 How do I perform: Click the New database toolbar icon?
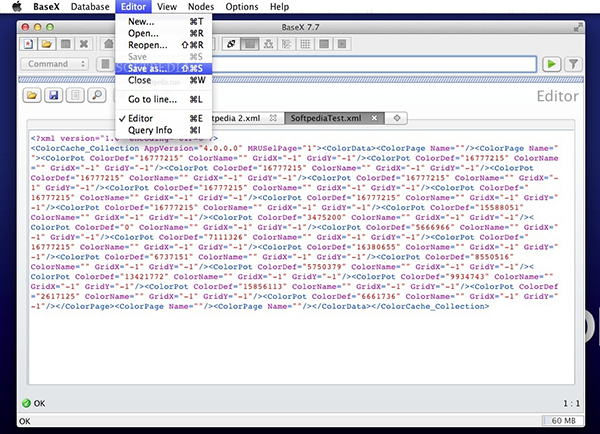click(x=28, y=44)
